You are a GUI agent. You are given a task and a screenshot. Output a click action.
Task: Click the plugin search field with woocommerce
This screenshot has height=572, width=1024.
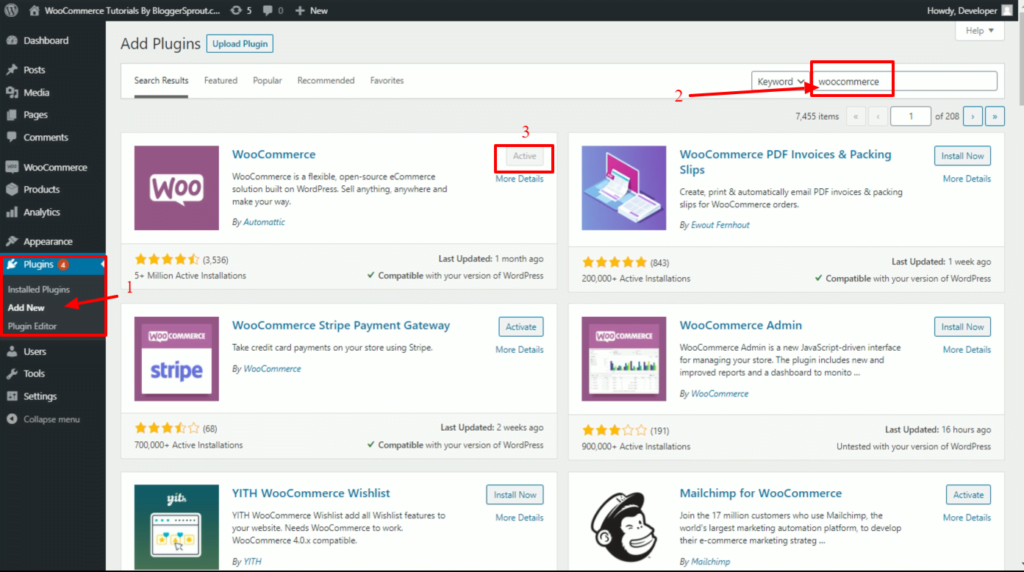coord(904,82)
